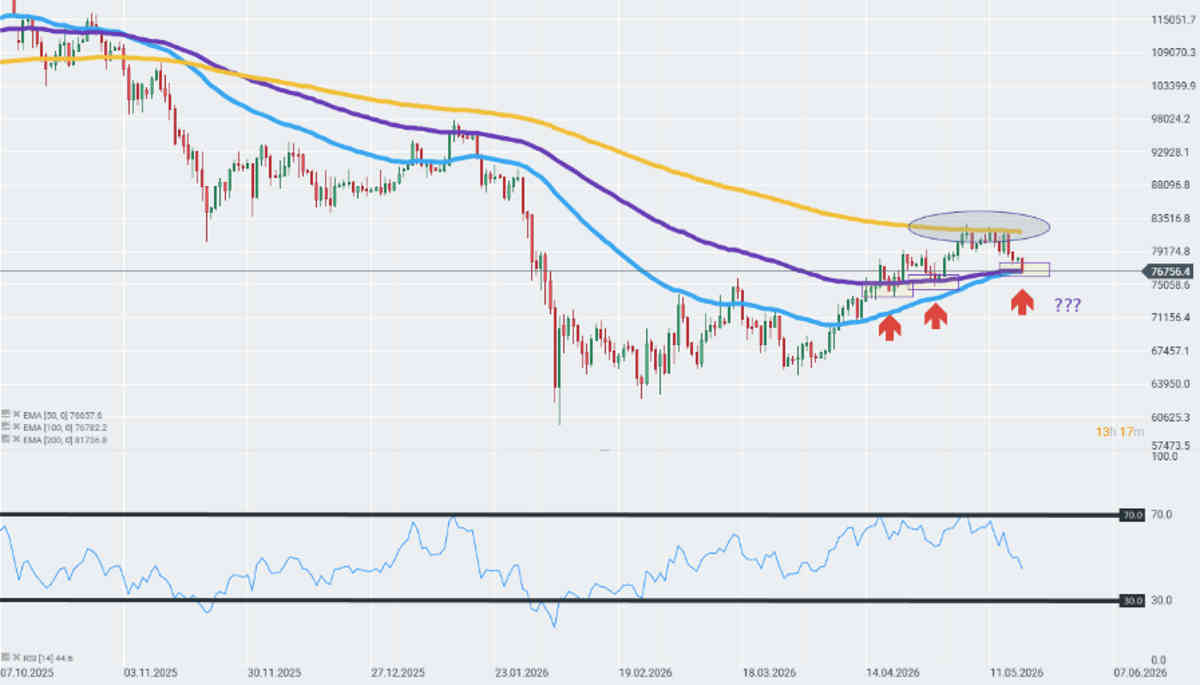Select the red arrow beside question marks
The height and width of the screenshot is (685, 1200).
click(1021, 303)
